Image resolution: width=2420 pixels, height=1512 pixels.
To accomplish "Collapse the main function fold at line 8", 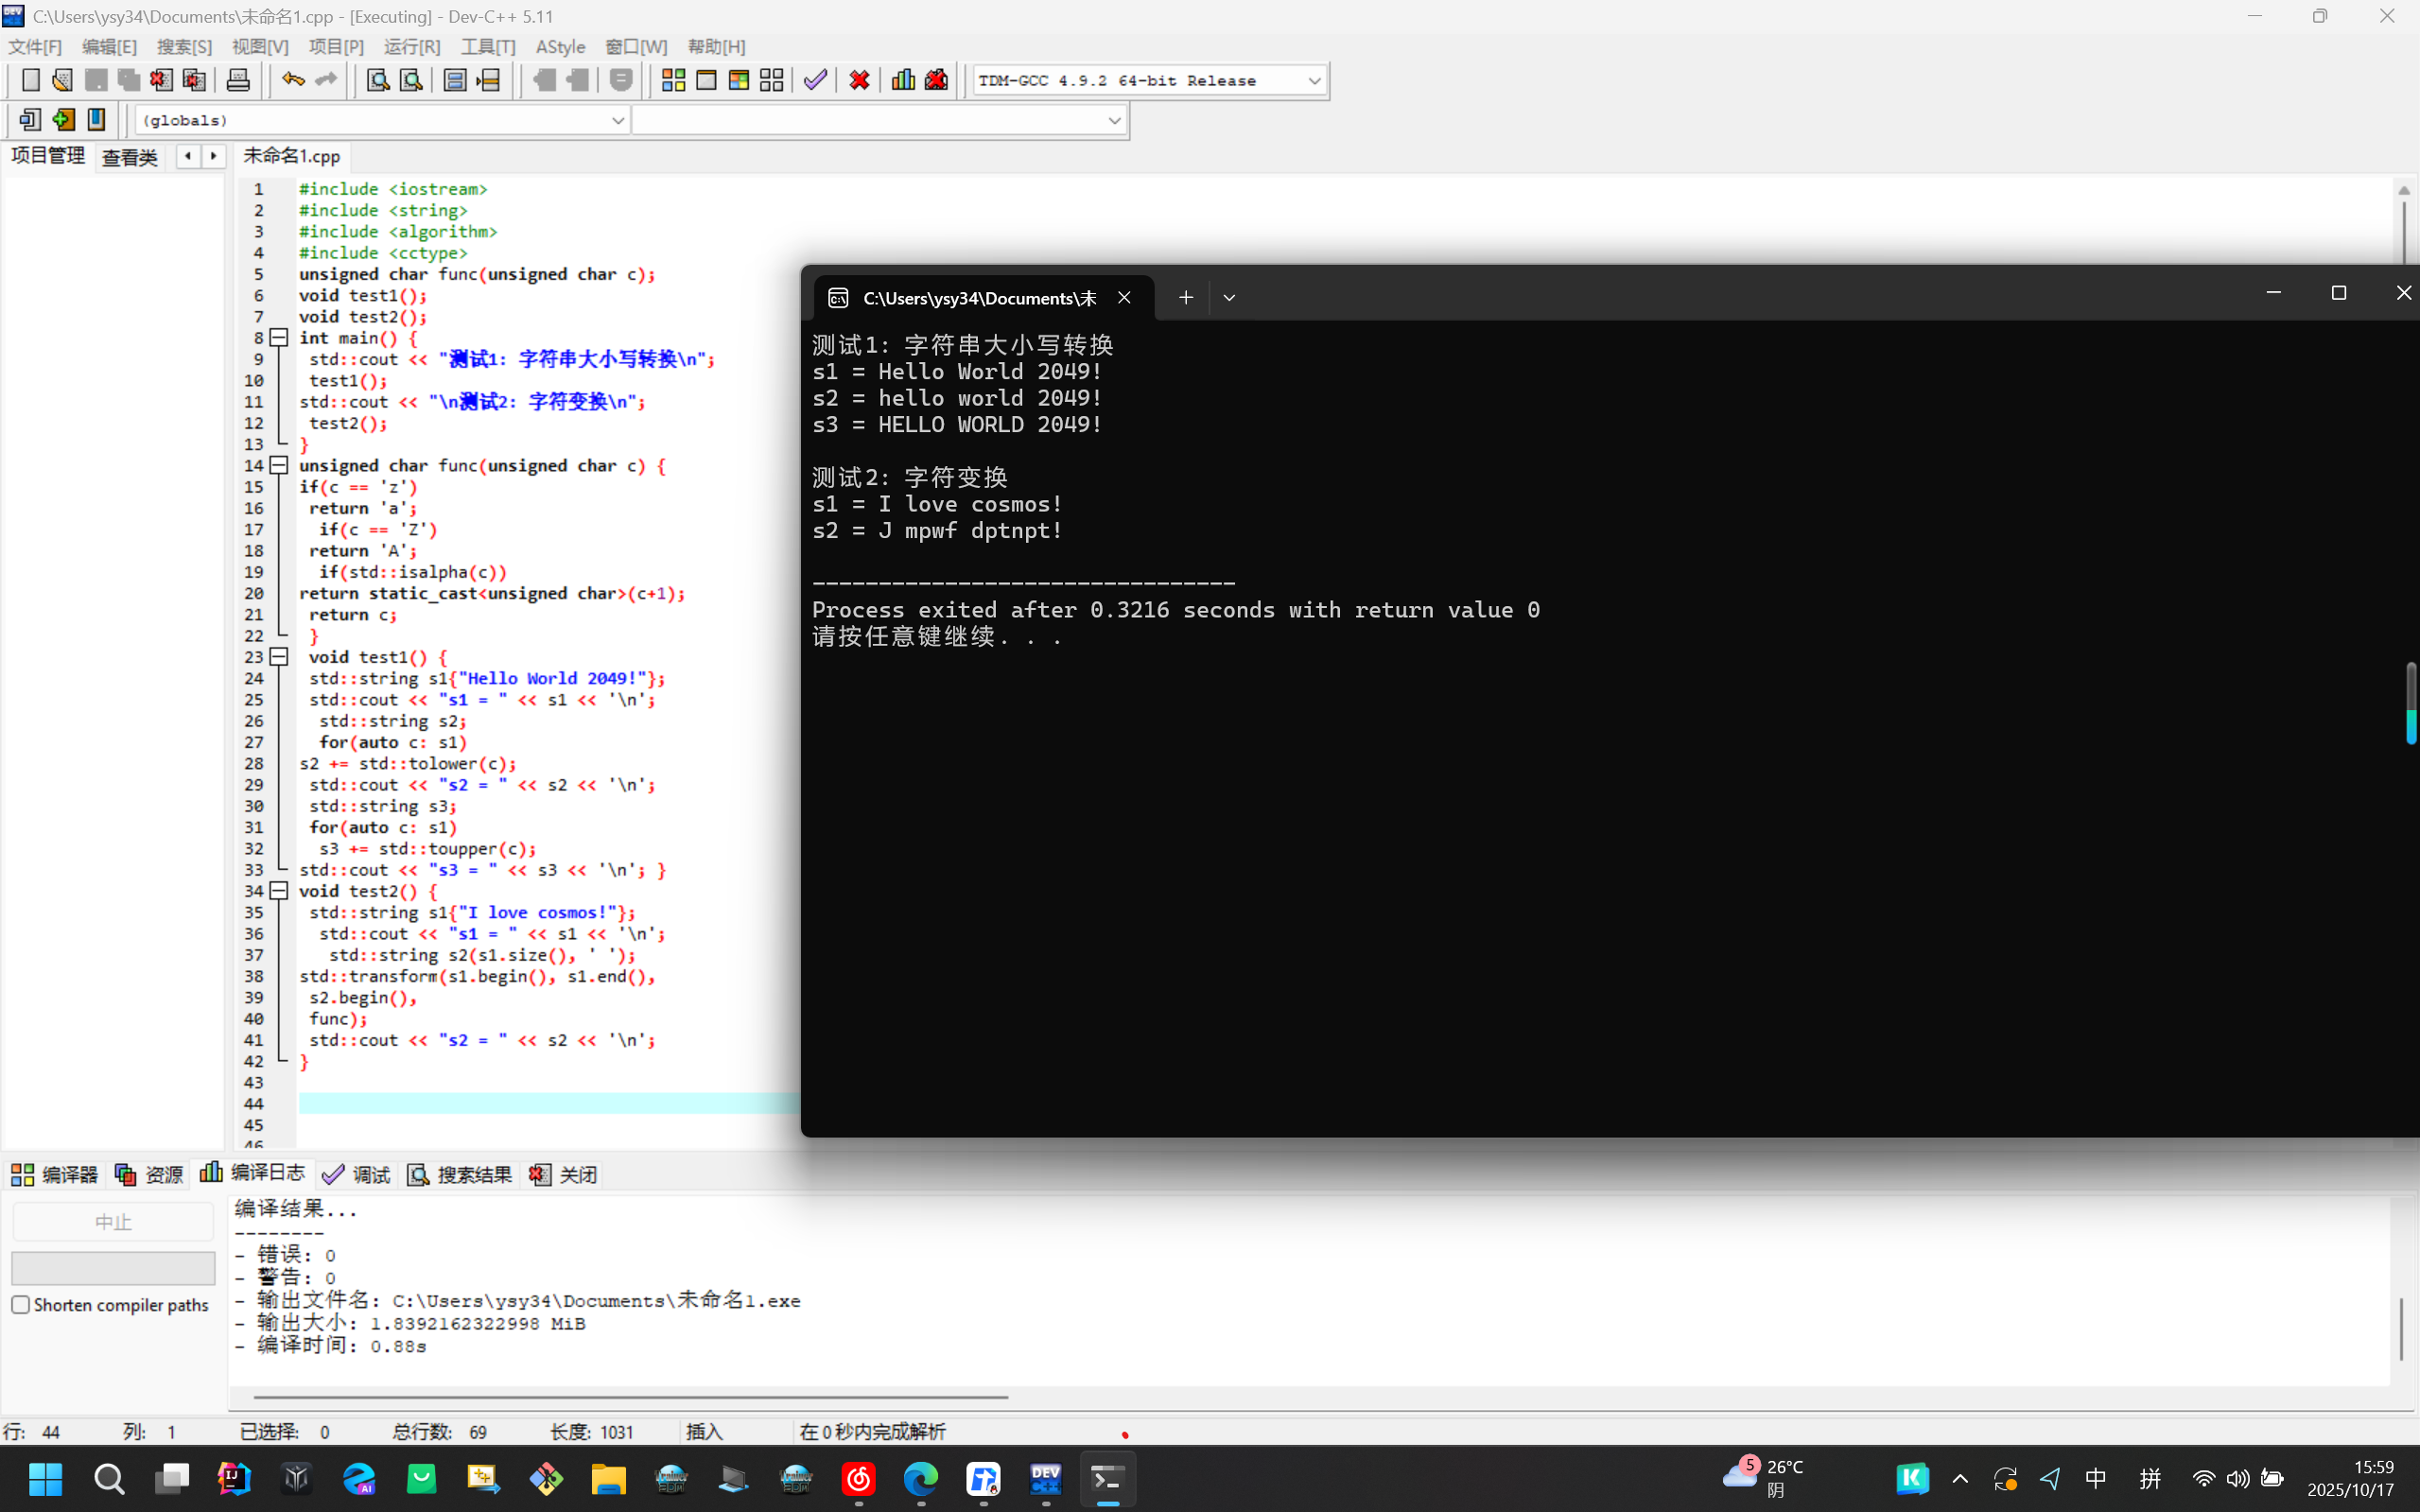I will click(x=280, y=338).
